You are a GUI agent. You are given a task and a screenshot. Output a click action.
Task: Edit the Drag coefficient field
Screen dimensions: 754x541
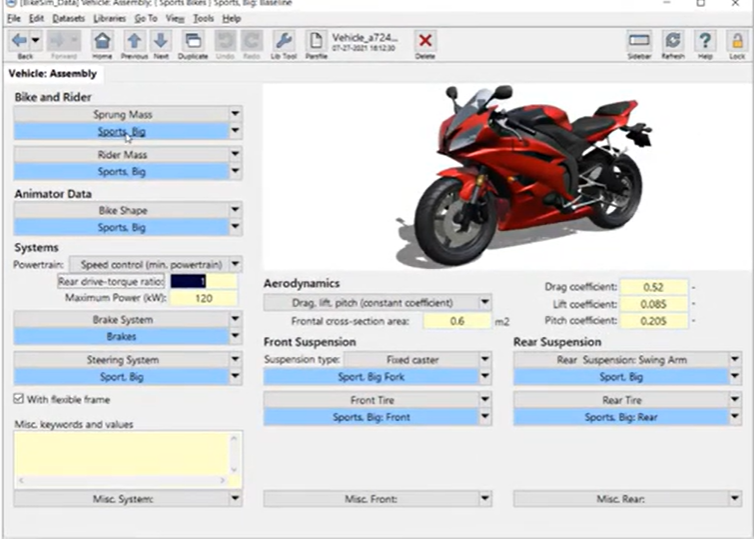[x=653, y=287]
